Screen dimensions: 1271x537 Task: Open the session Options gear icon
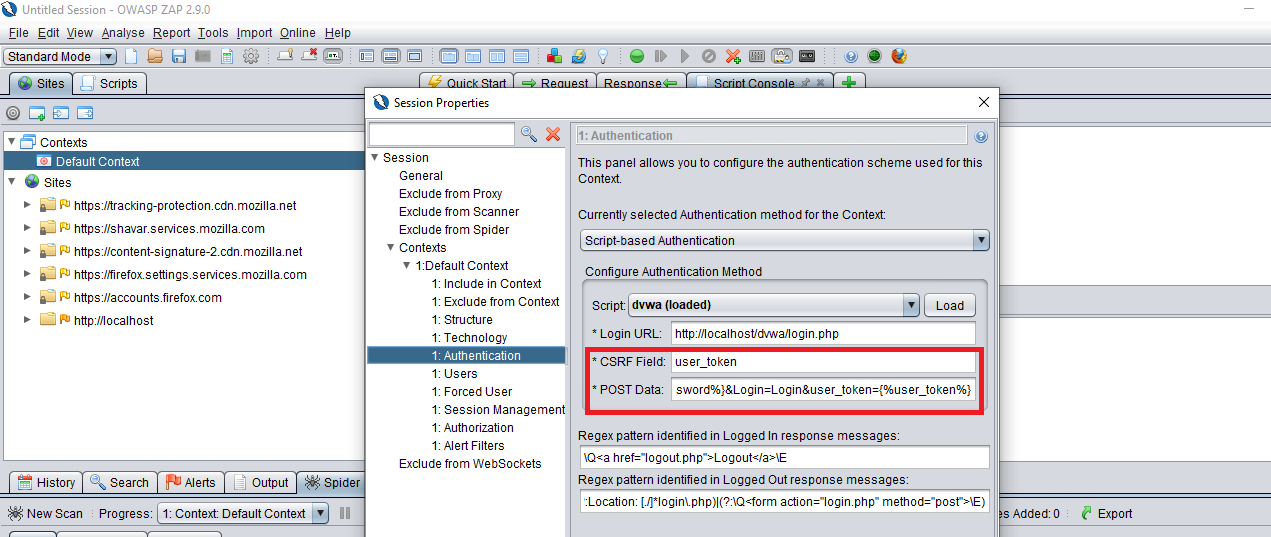point(251,57)
